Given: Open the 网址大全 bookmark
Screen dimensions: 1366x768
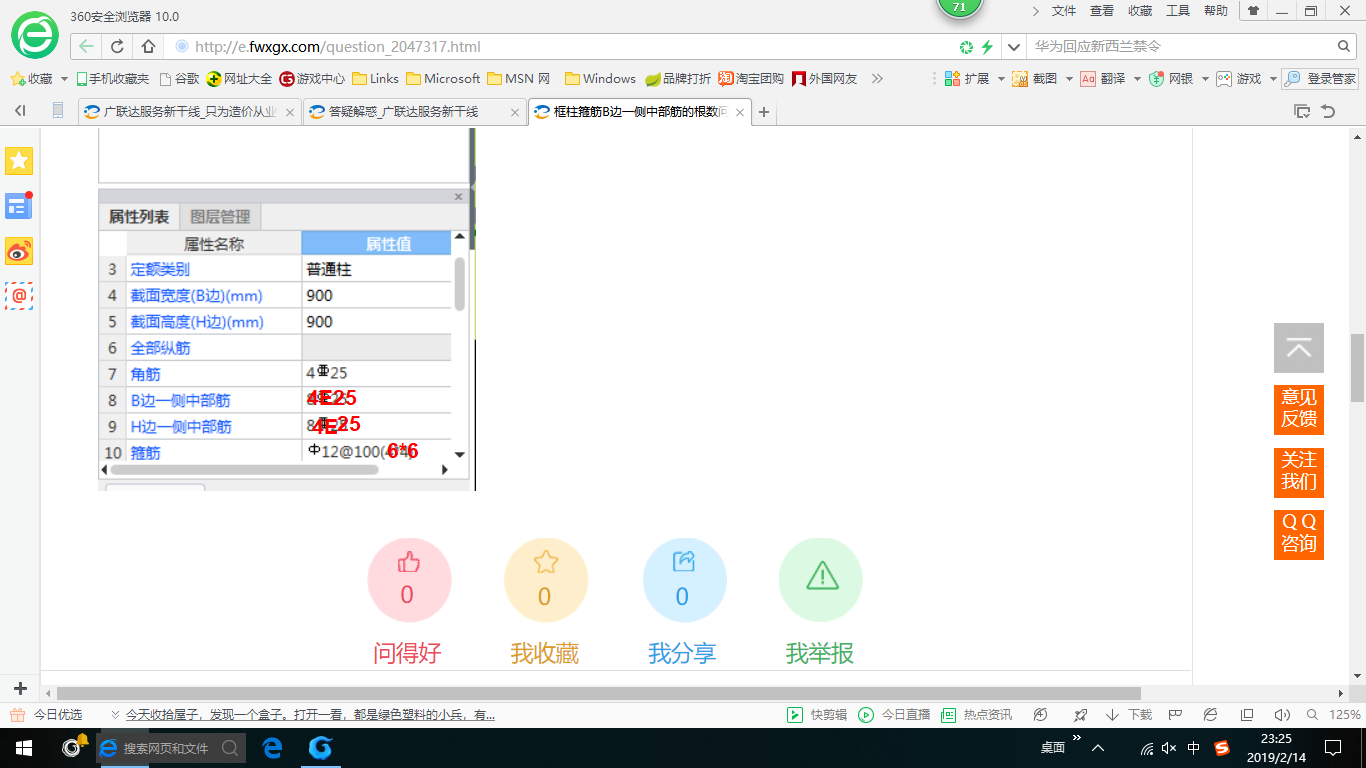Looking at the screenshot, I should [239, 79].
